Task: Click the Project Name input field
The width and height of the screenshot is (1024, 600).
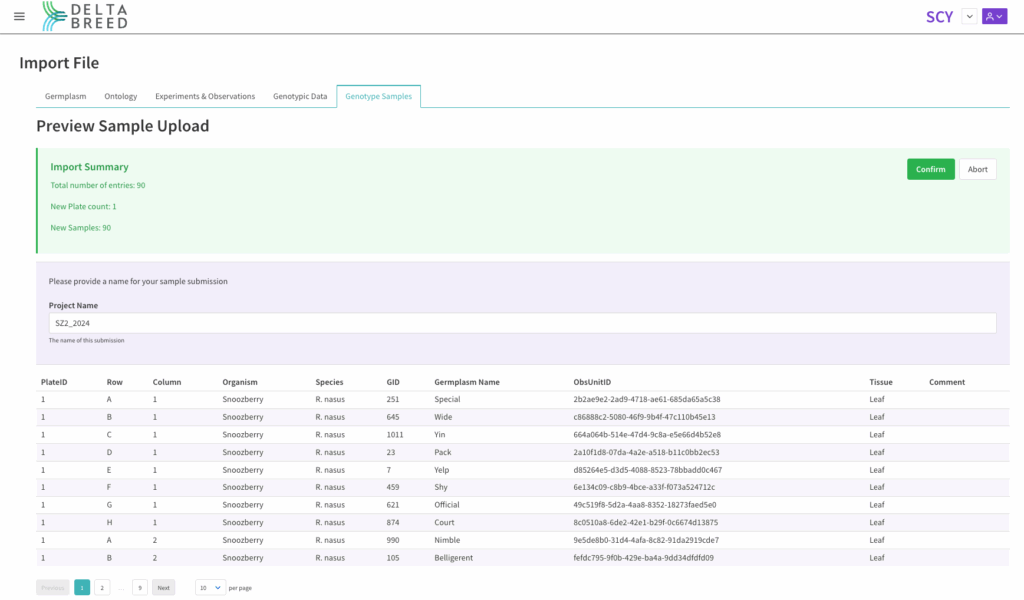Action: tap(522, 323)
